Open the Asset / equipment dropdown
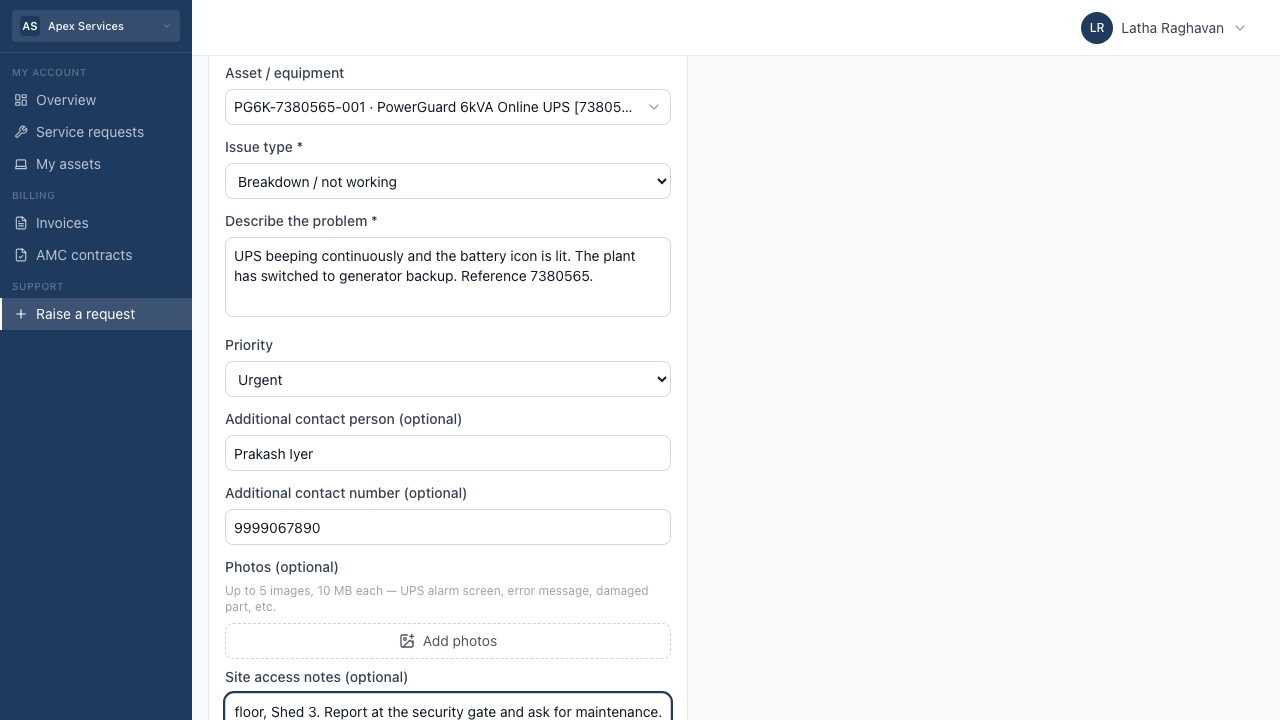1280x720 pixels. click(x=448, y=107)
